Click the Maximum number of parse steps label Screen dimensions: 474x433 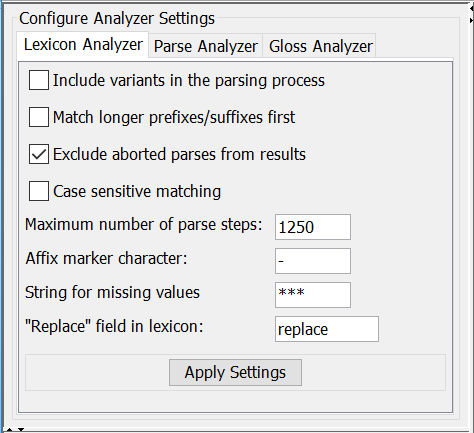[144, 225]
